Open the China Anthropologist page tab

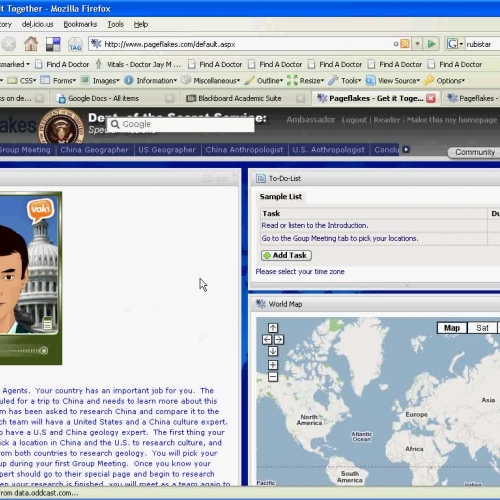click(x=244, y=150)
